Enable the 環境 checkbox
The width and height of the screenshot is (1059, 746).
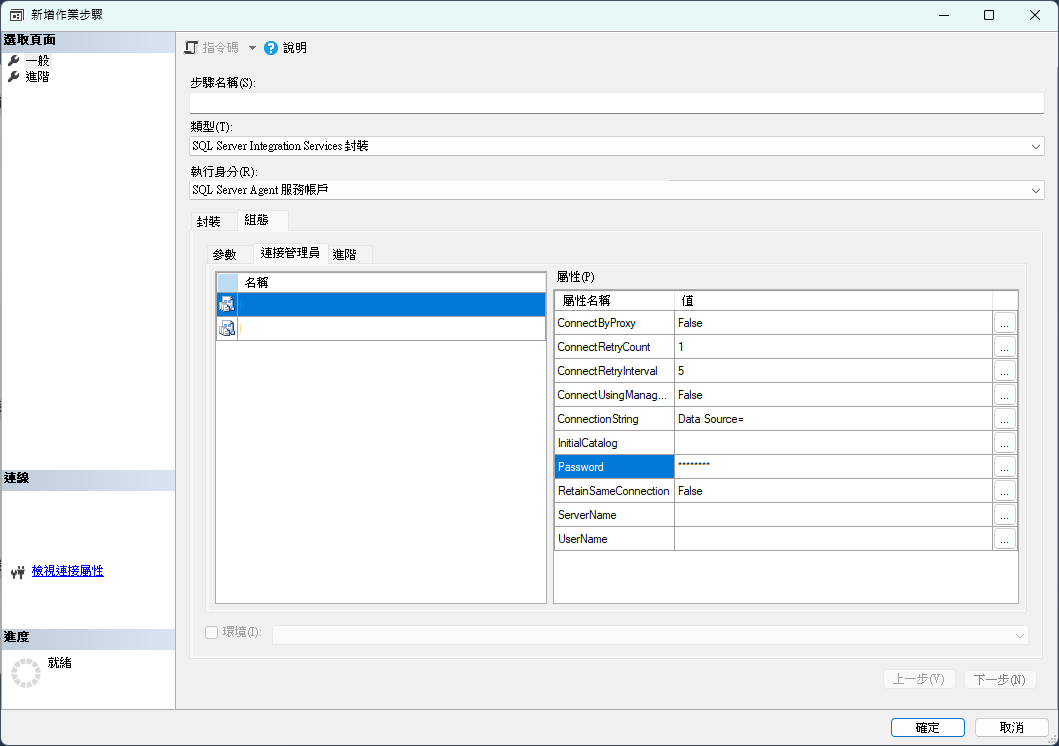click(211, 632)
